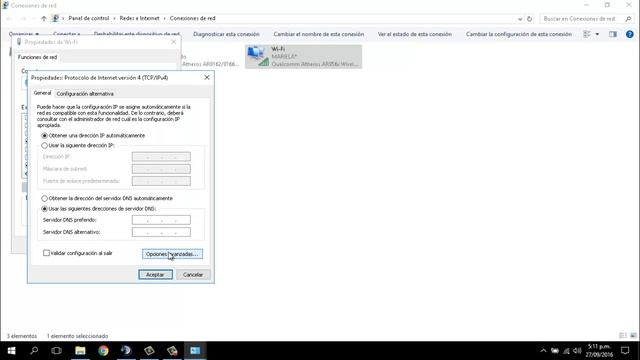The height and width of the screenshot is (360, 640).
Task: Click Cambiar el nombre de esta conexión
Action: (x=319, y=34)
